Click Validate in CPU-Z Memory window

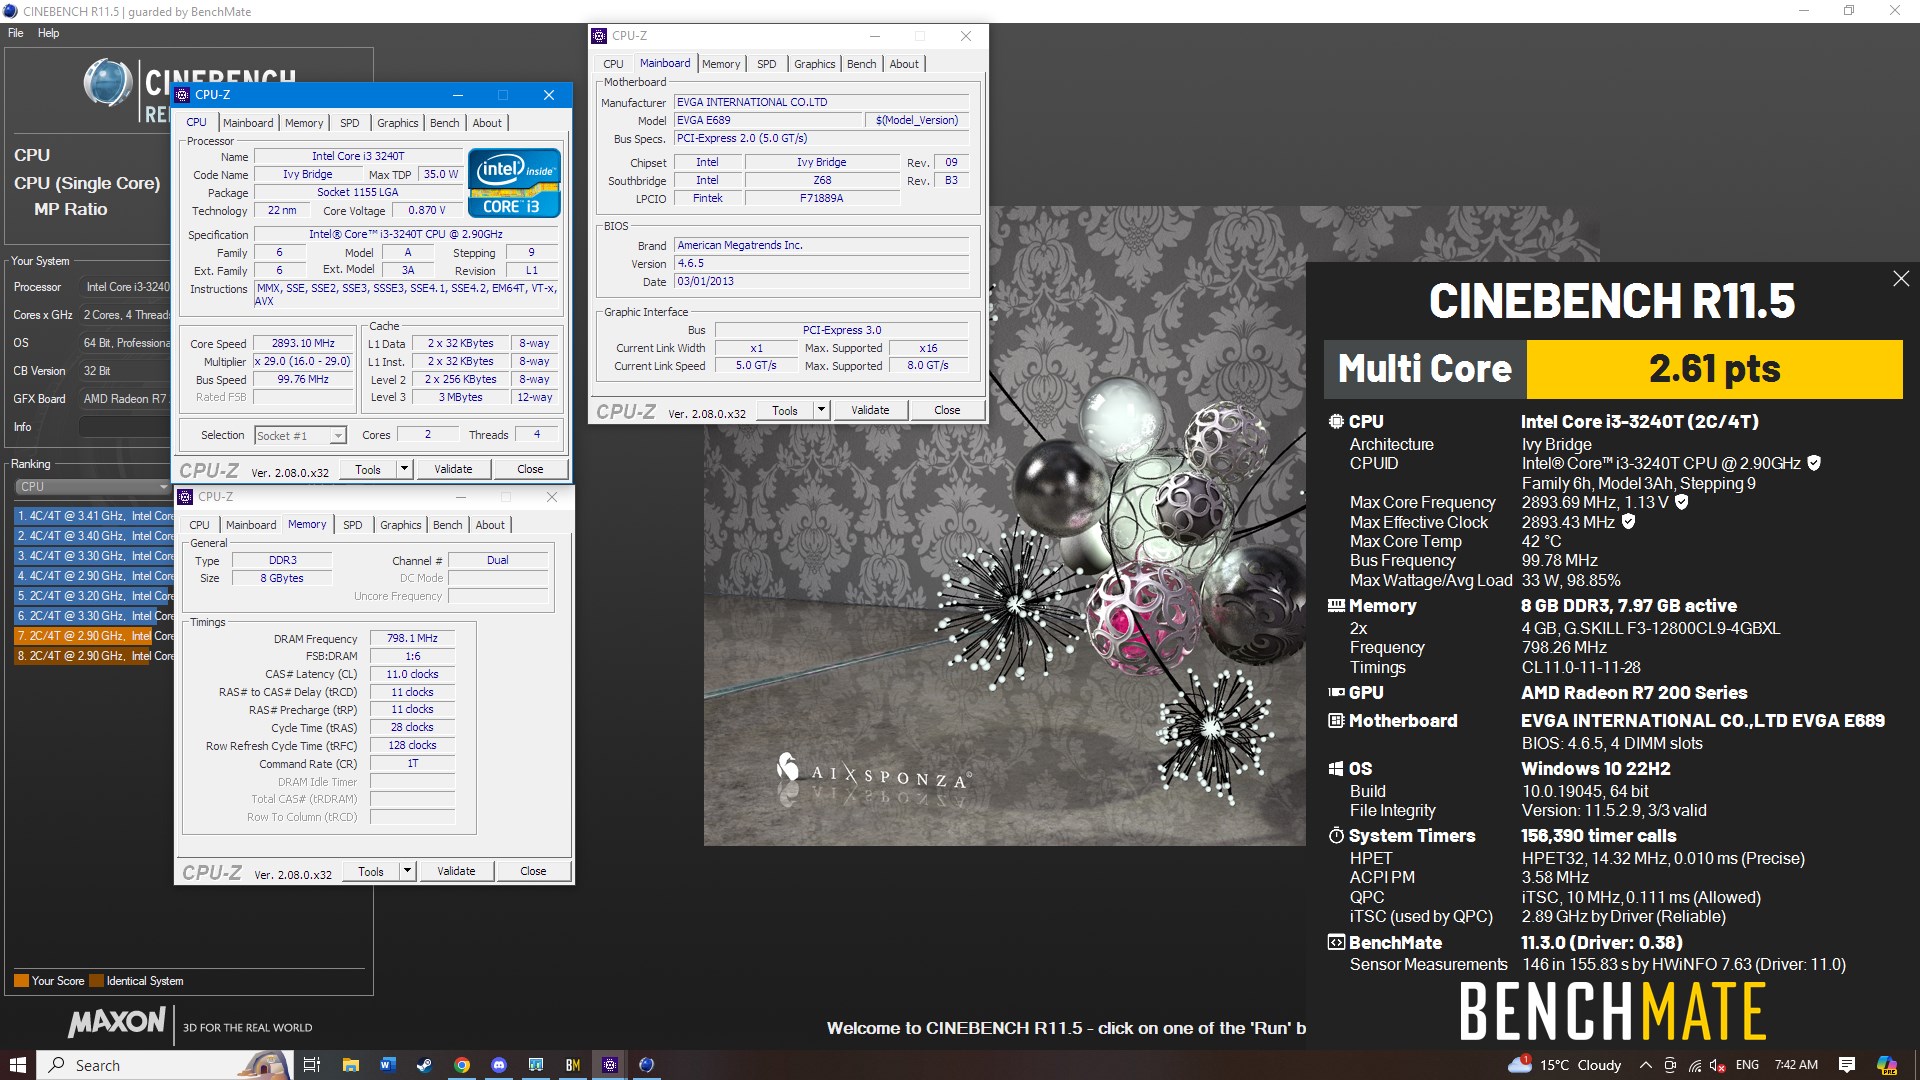[x=456, y=871]
